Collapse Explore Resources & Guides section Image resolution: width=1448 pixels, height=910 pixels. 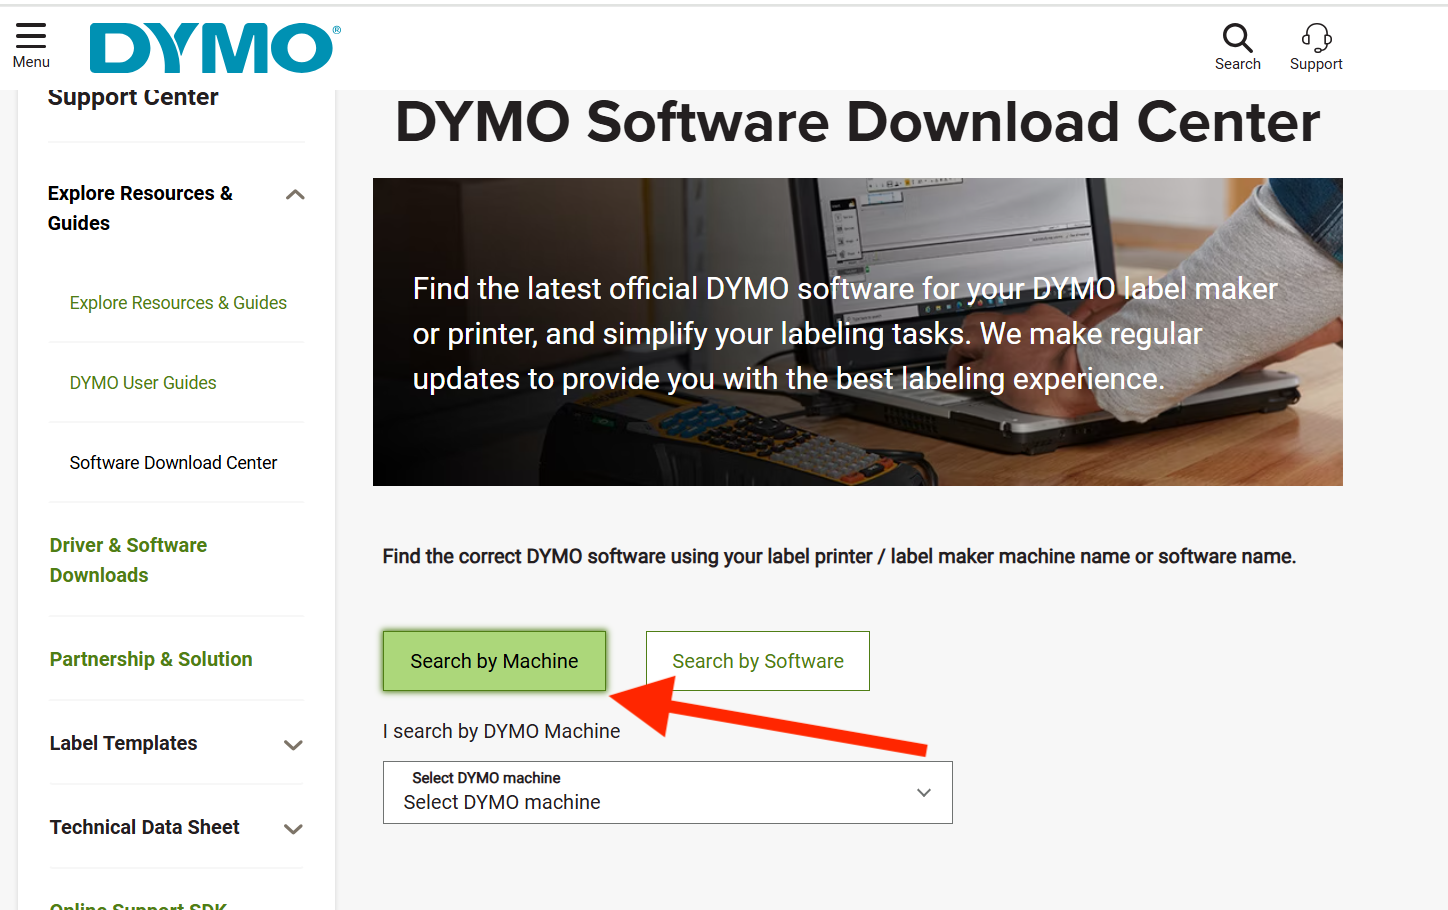295,195
